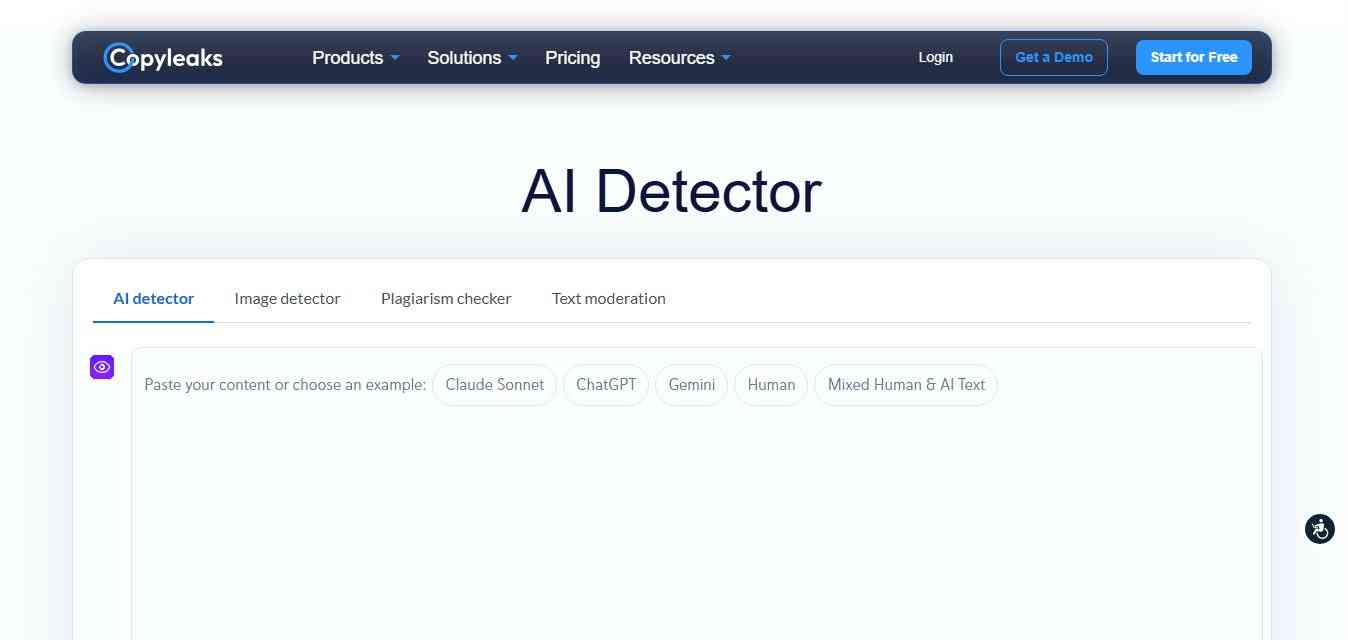
Task: Toggle the purple eye icon
Action: click(x=102, y=367)
